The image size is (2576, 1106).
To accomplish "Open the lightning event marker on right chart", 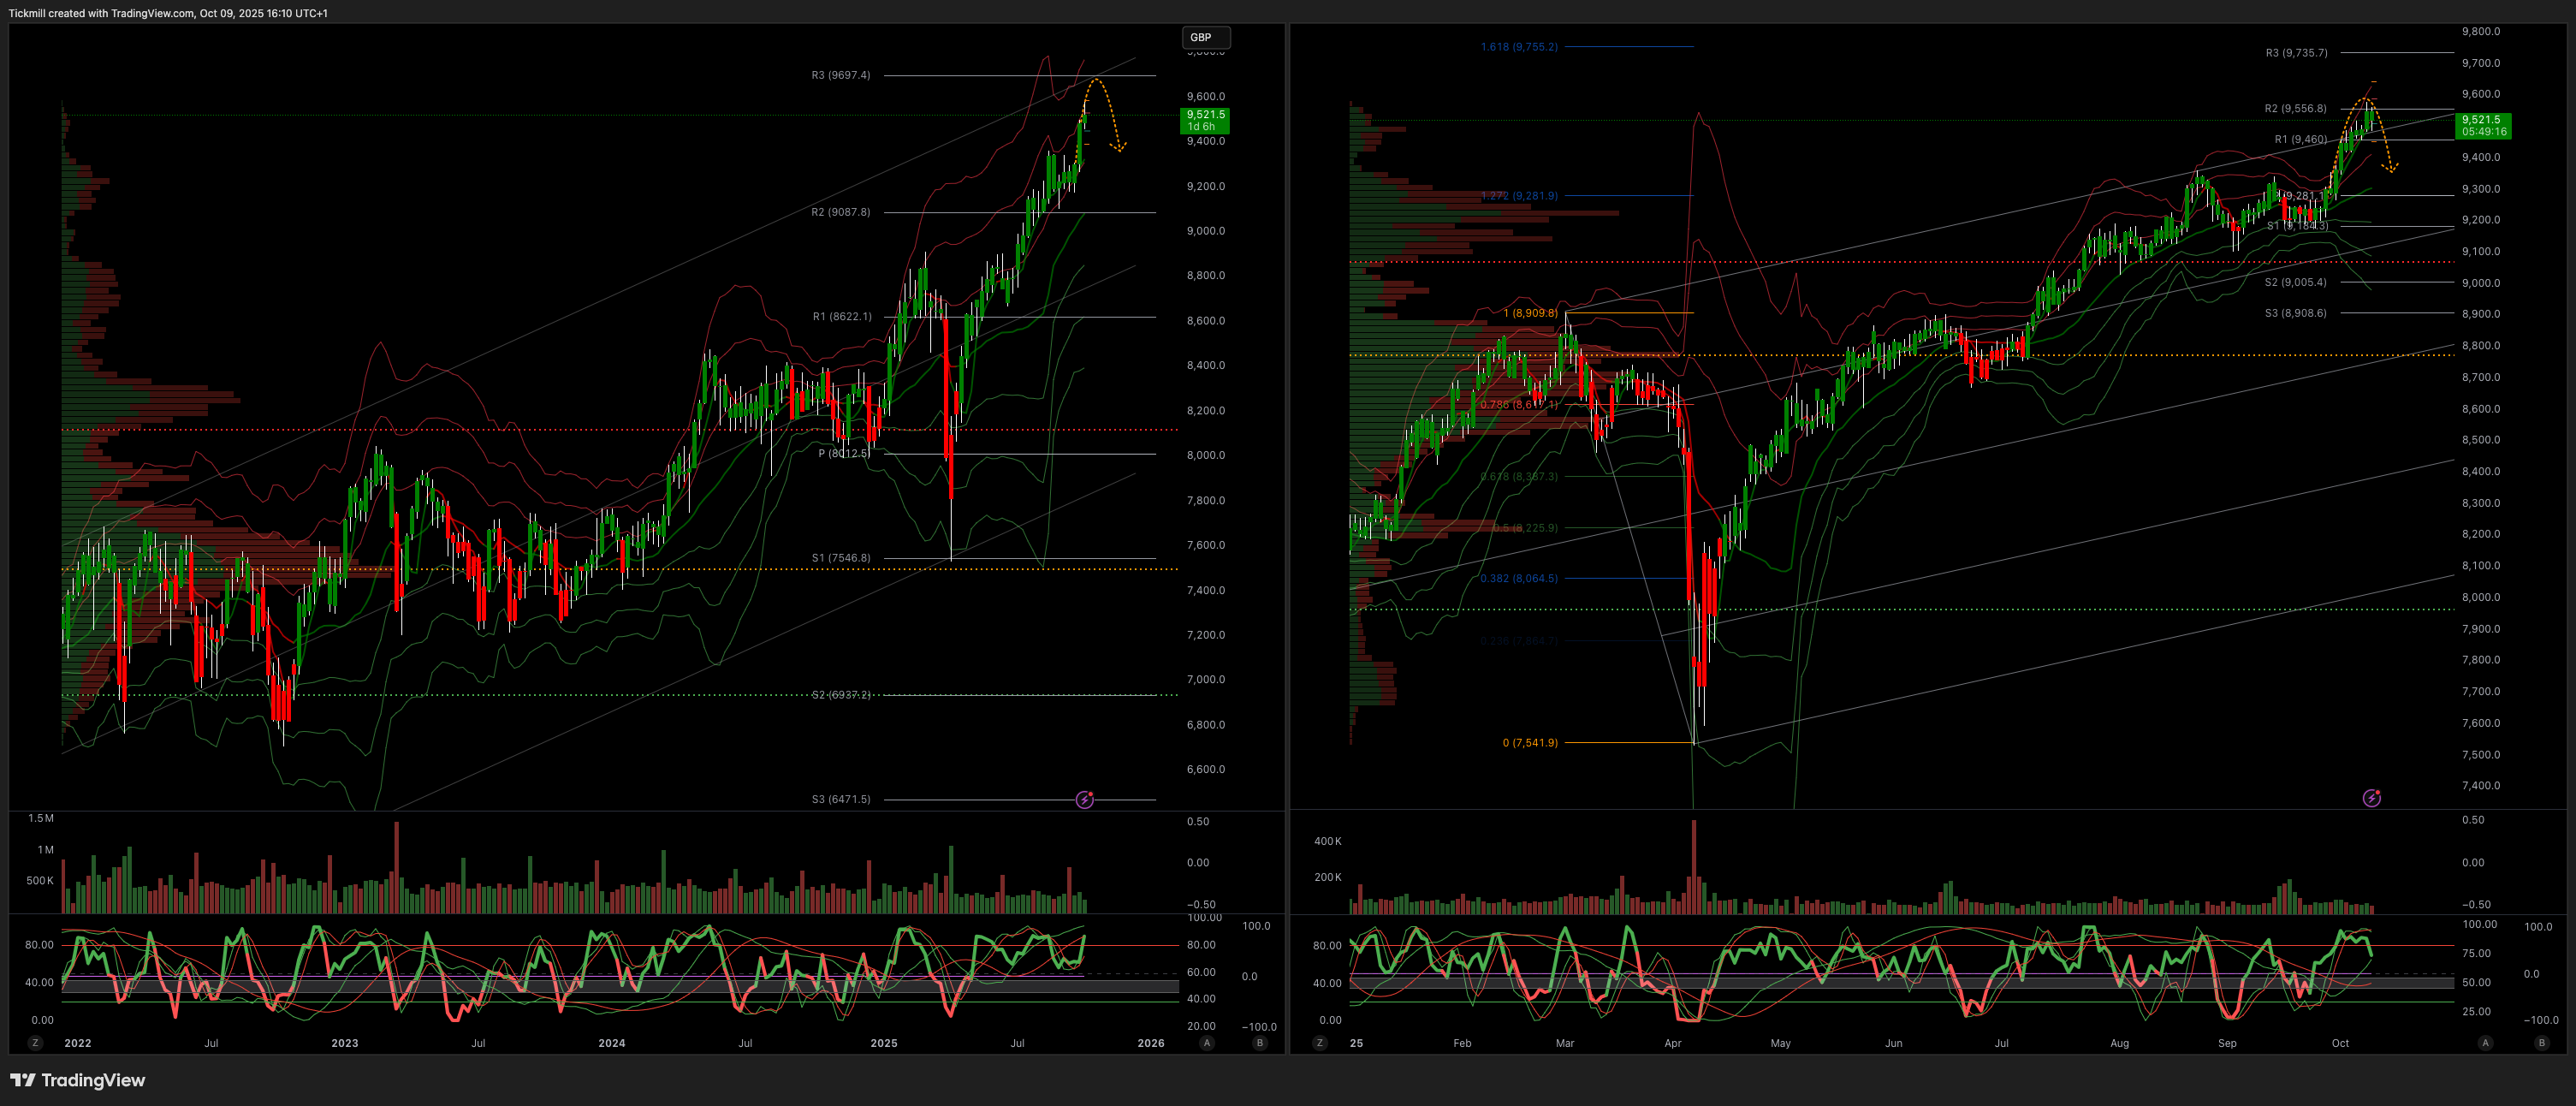I will click(2371, 798).
